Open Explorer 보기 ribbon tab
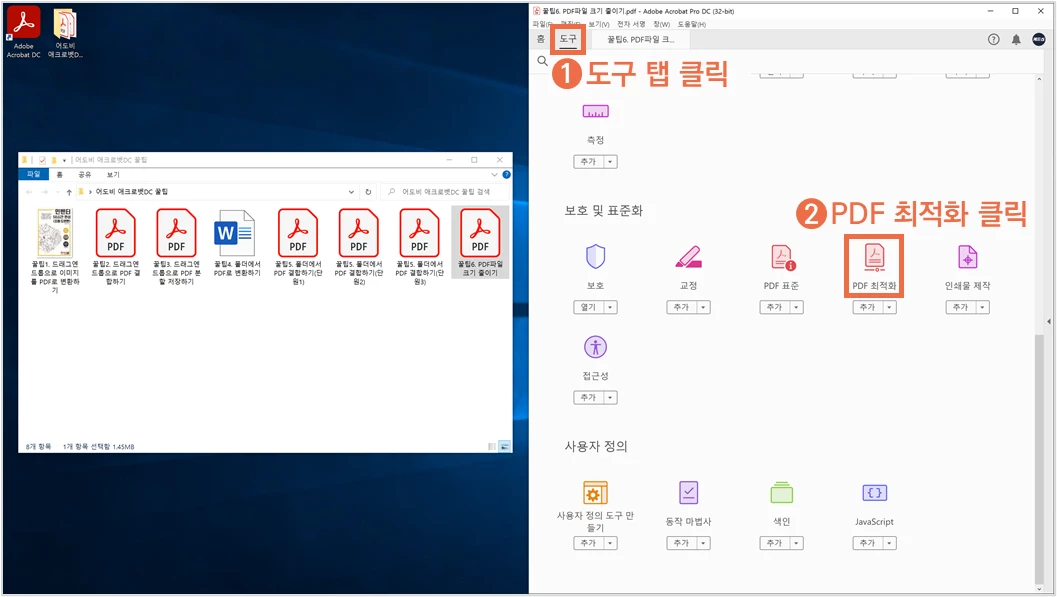This screenshot has height=597, width=1057. click(x=113, y=175)
